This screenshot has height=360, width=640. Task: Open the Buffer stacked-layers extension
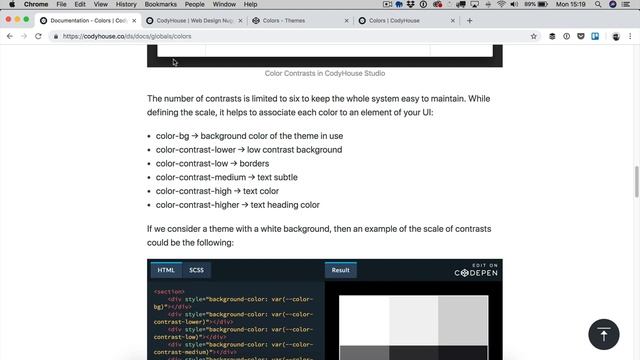[552, 36]
